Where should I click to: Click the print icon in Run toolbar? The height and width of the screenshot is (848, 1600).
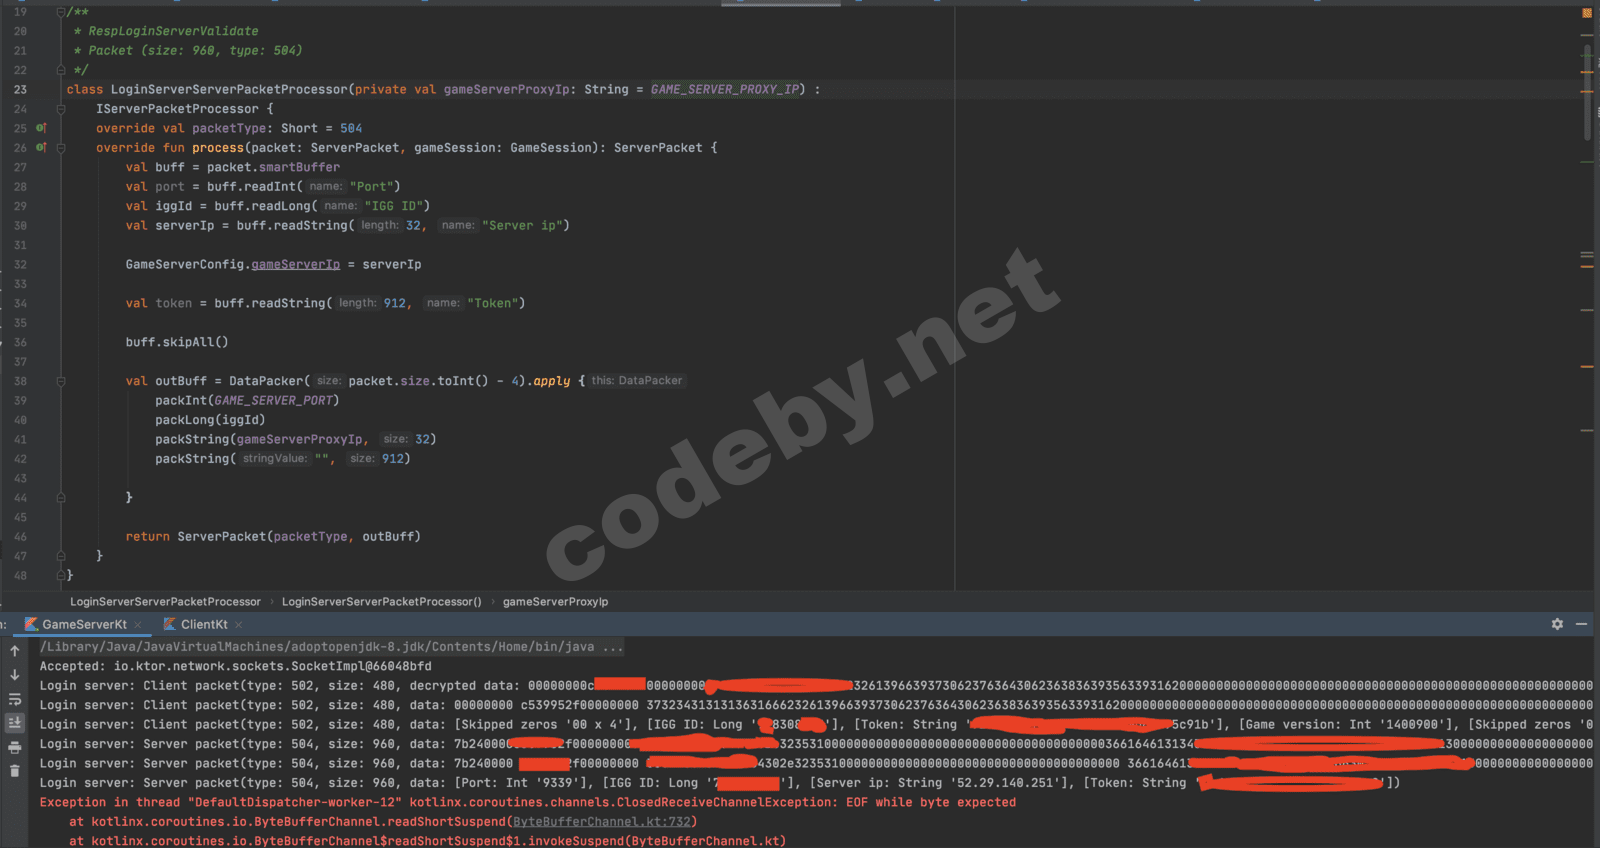[15, 747]
